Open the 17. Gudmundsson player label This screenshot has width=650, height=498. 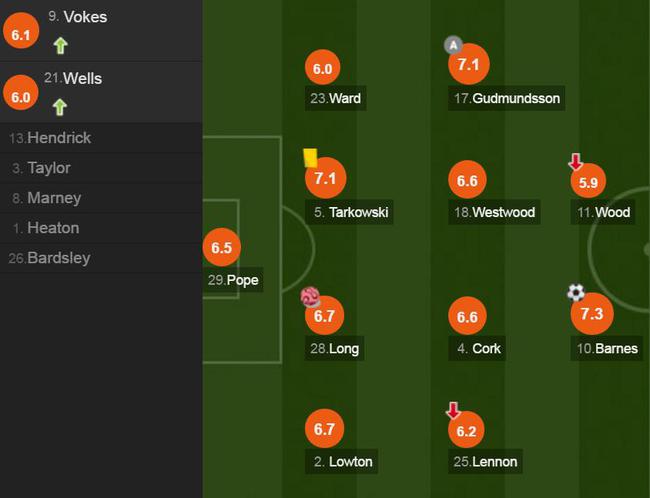pos(507,98)
